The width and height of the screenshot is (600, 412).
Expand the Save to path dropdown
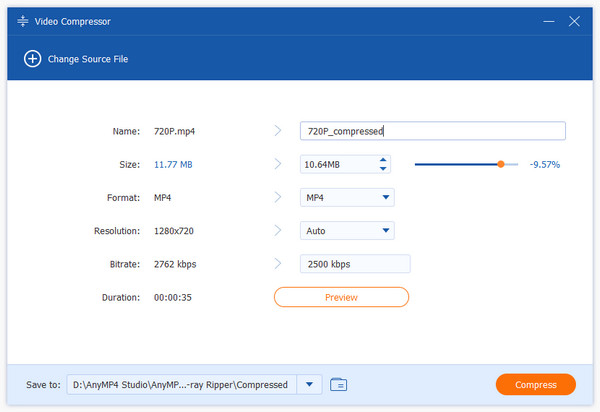pyautogui.click(x=309, y=384)
